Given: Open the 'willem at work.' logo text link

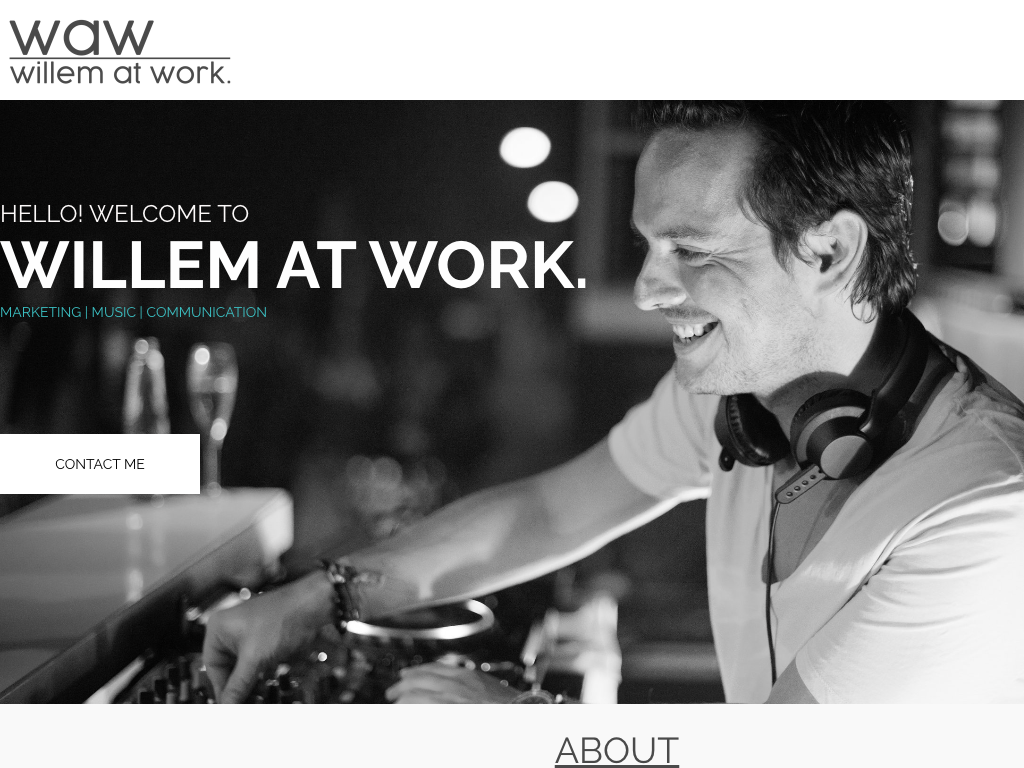Looking at the screenshot, I should point(120,73).
